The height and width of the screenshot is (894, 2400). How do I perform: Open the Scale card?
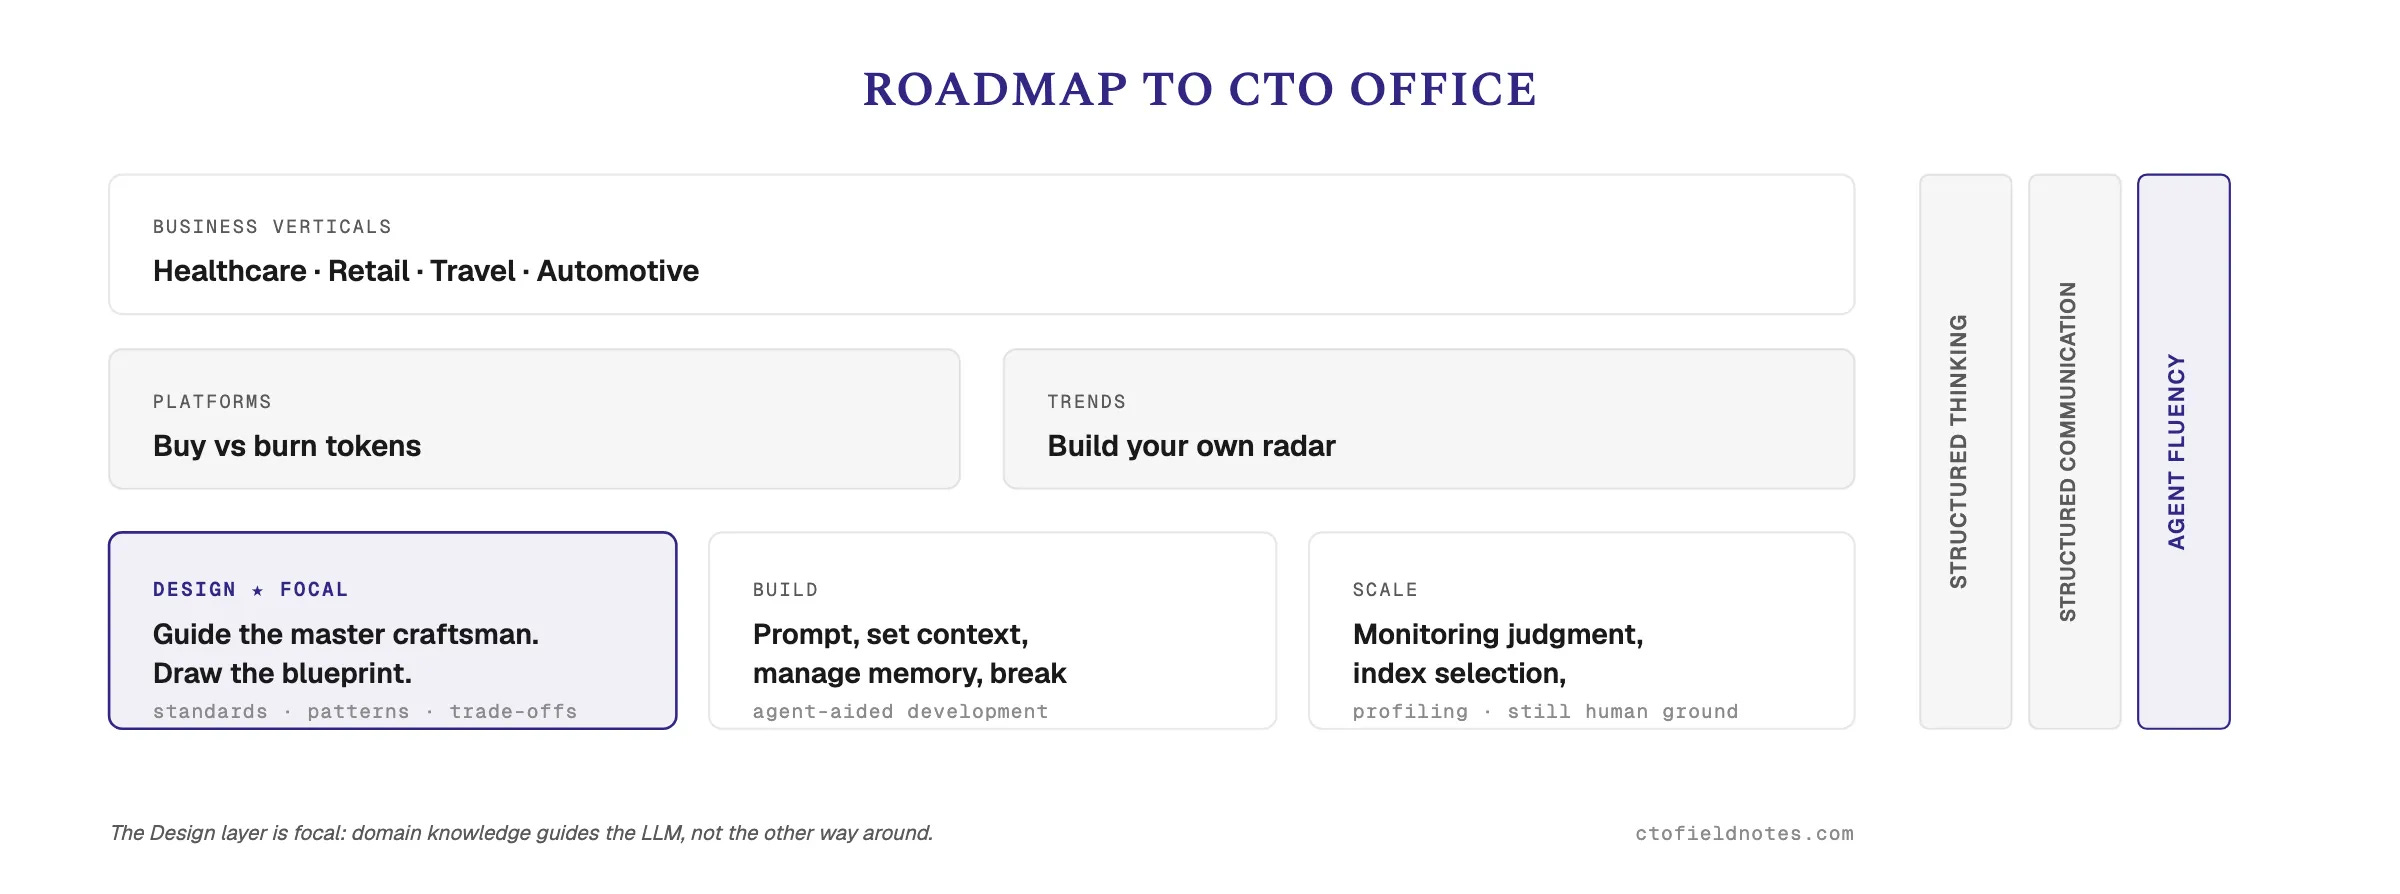(x=1582, y=631)
